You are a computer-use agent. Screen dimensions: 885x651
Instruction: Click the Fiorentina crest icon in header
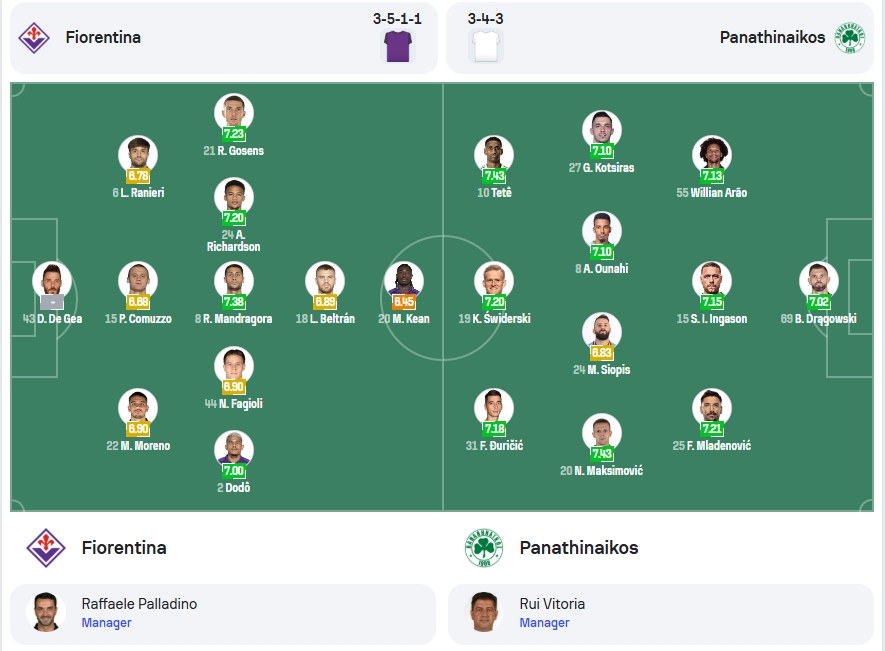pyautogui.click(x=34, y=38)
